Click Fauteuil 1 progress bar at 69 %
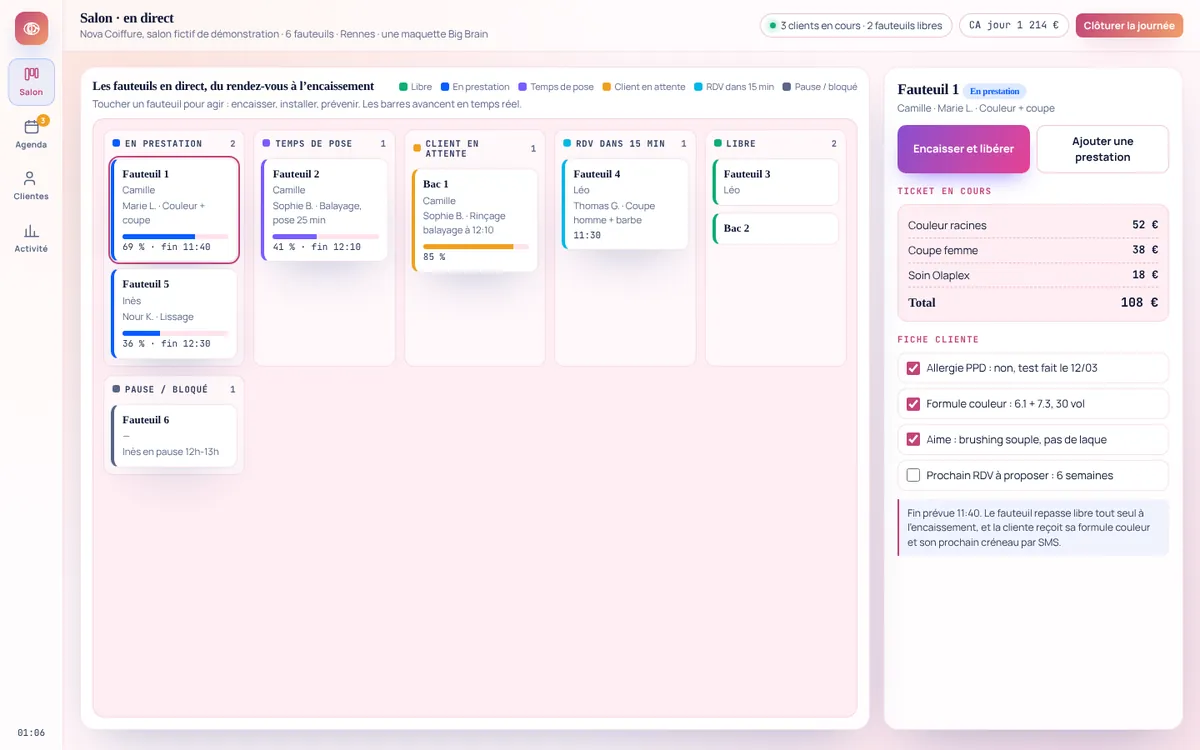Viewport: 1200px width, 750px height. pos(175,236)
